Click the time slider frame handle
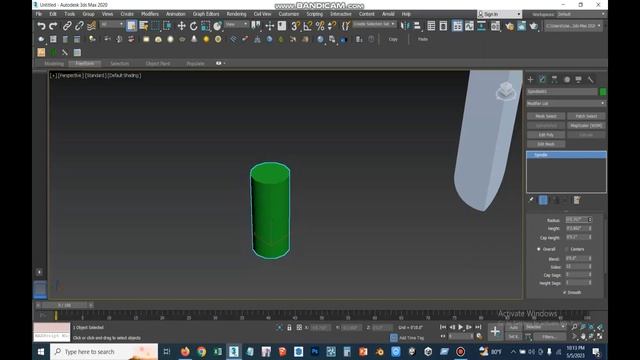This screenshot has height=360, width=640. pos(64,305)
